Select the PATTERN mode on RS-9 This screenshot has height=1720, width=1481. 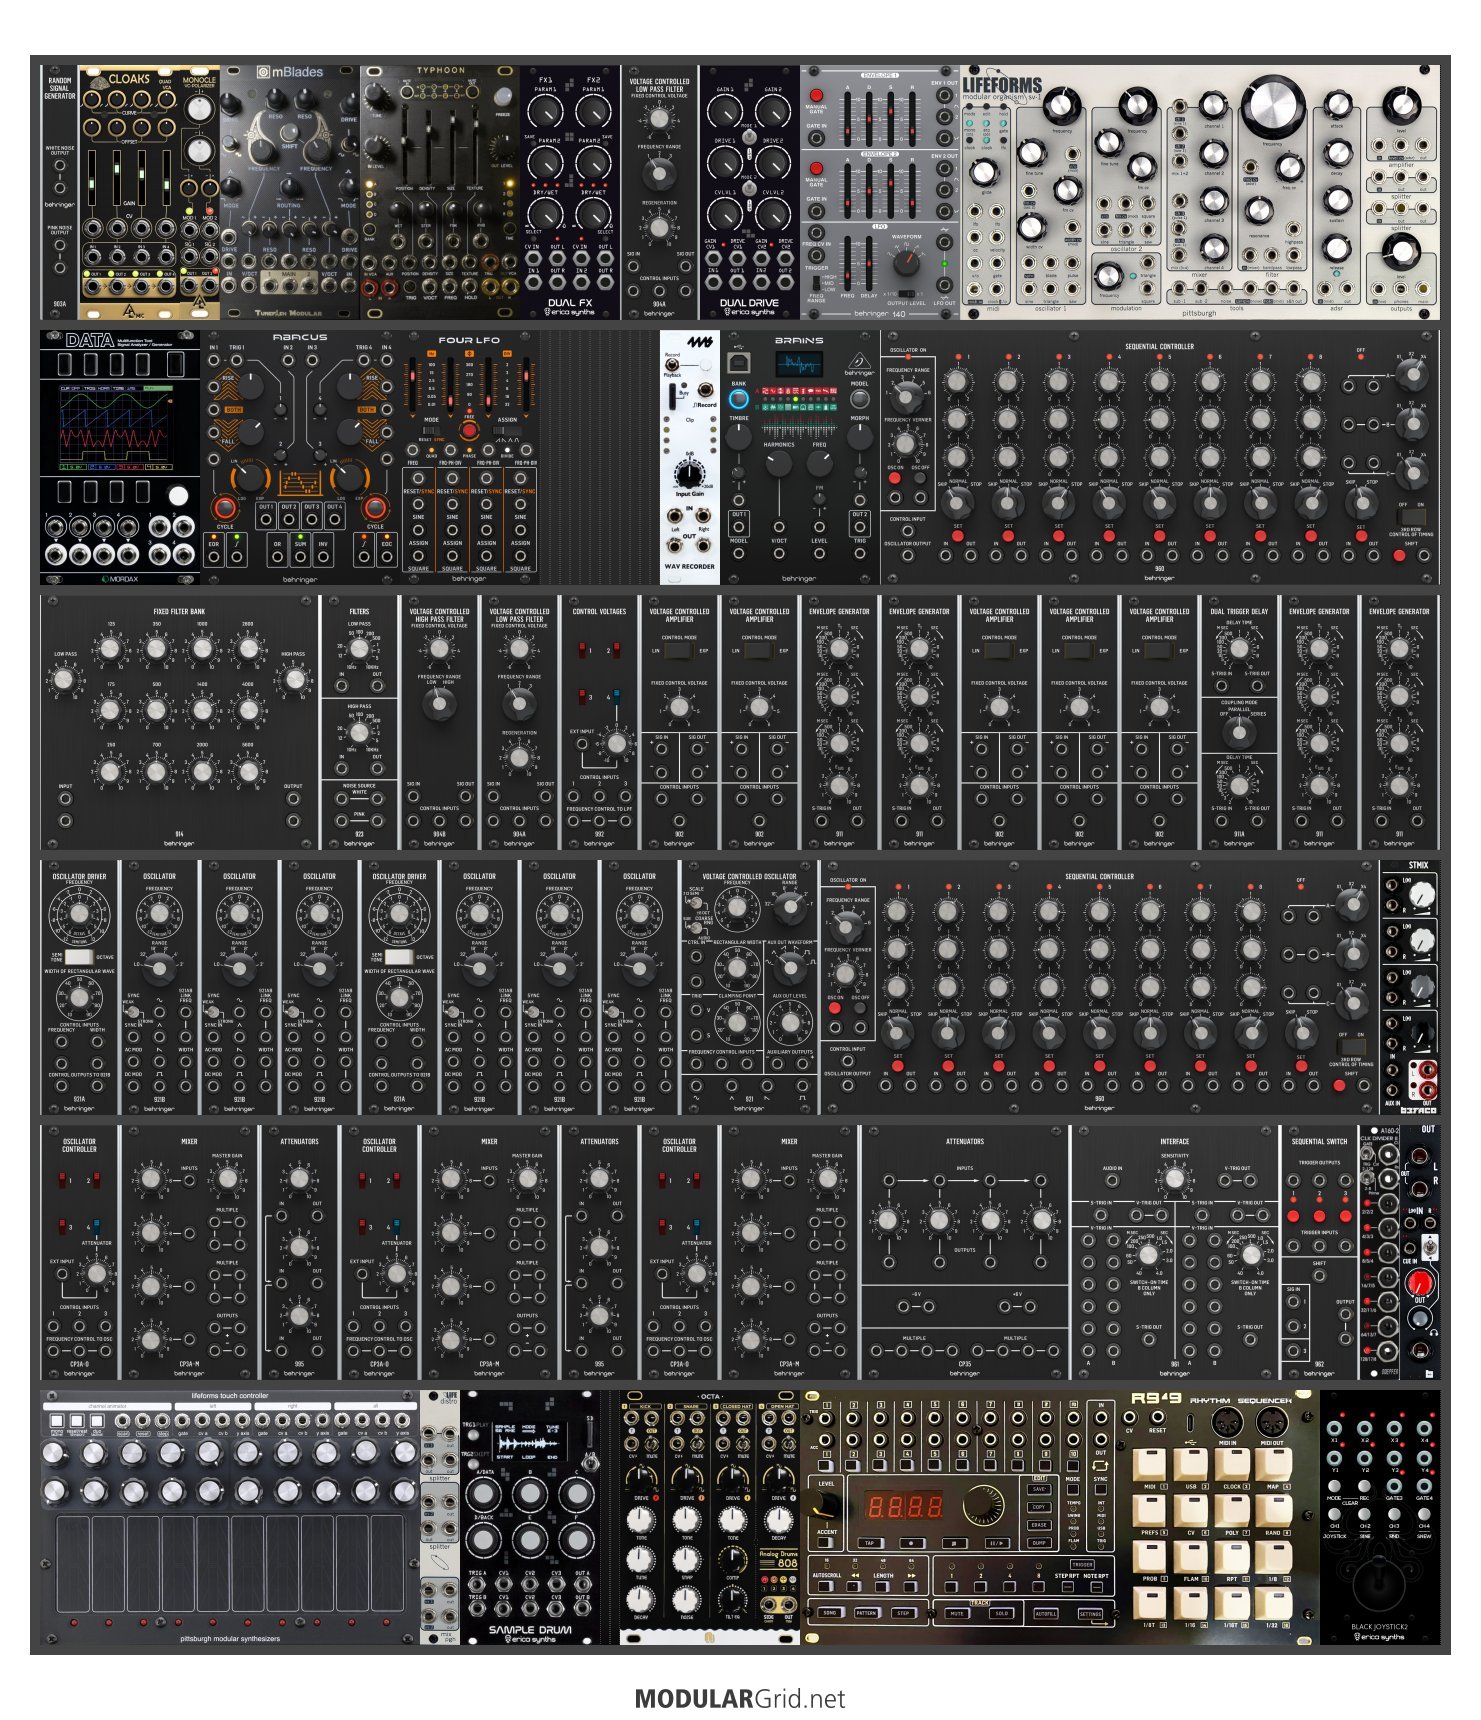tap(866, 1613)
